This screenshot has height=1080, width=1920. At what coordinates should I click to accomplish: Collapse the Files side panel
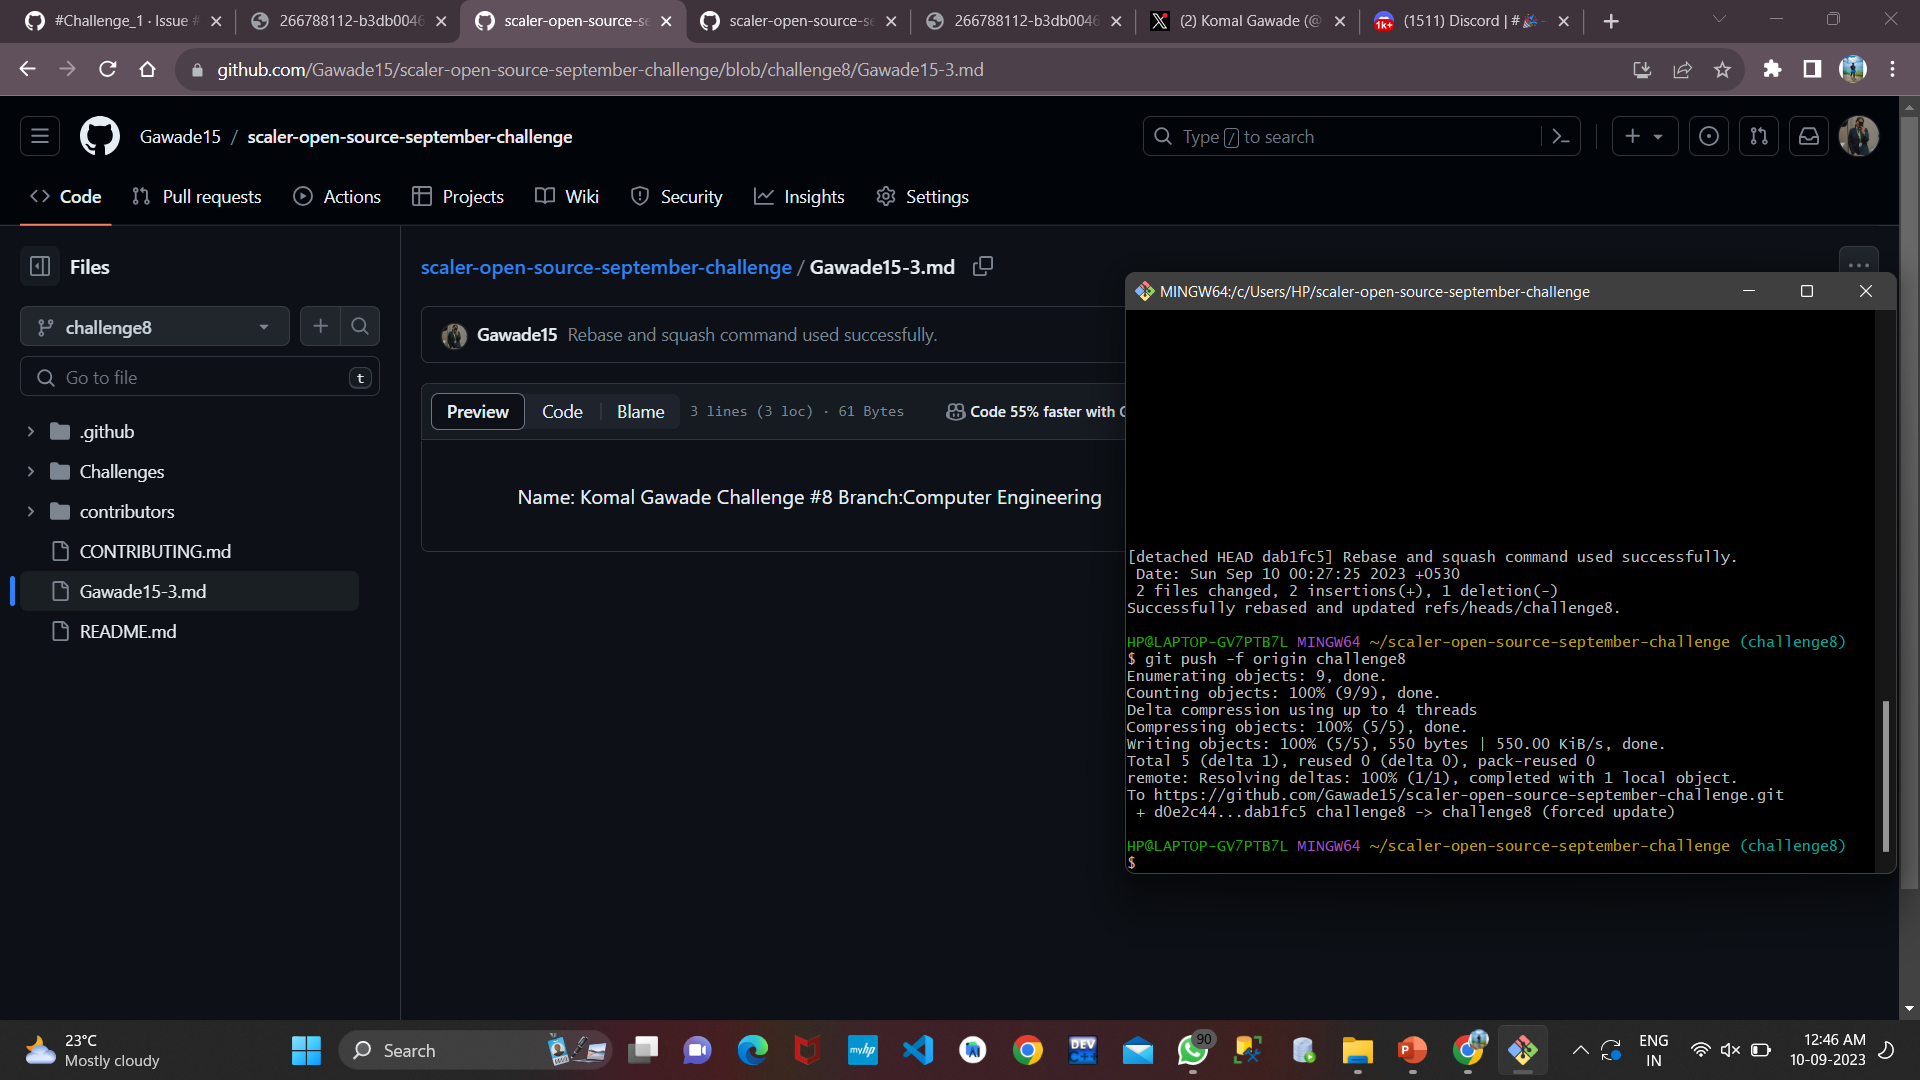pos(41,266)
